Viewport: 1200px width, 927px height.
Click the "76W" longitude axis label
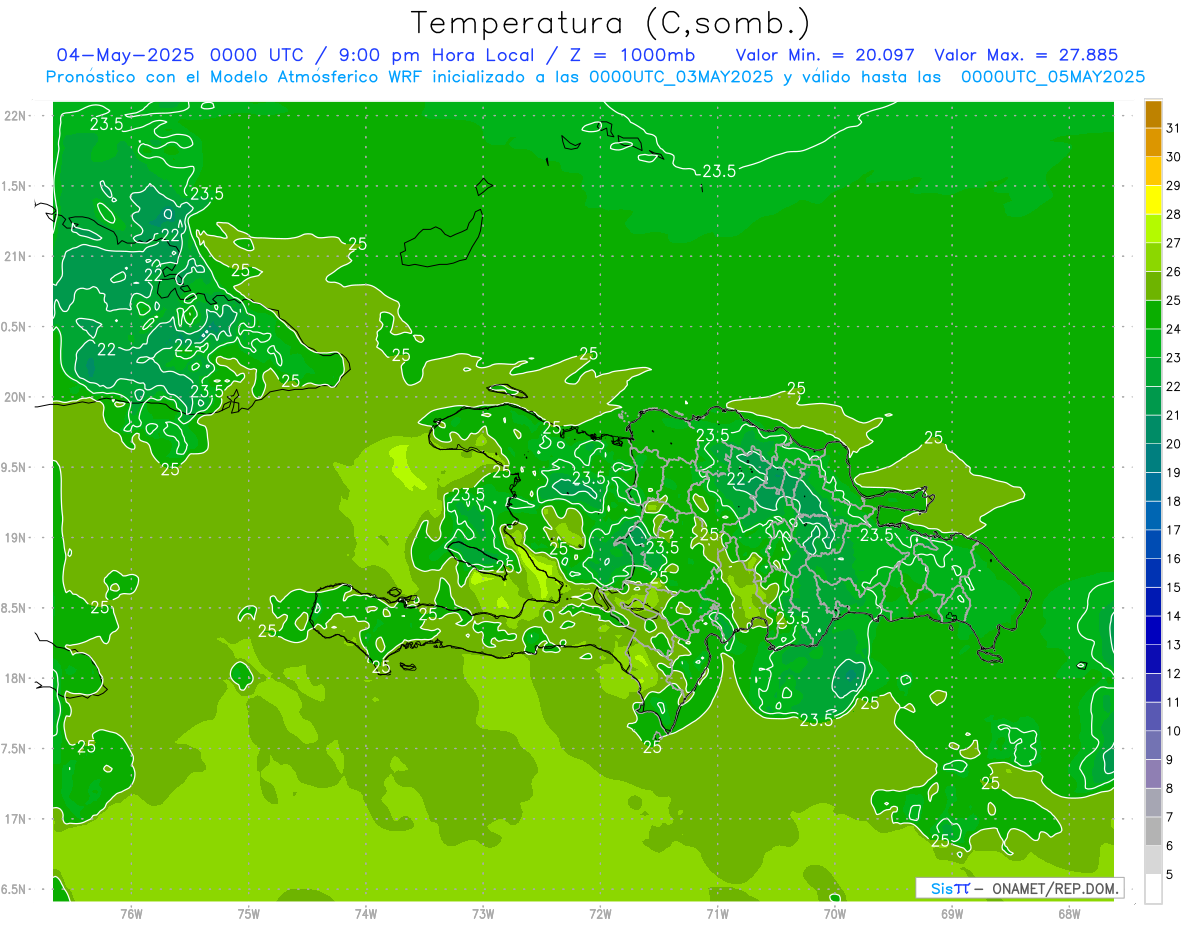point(132,913)
